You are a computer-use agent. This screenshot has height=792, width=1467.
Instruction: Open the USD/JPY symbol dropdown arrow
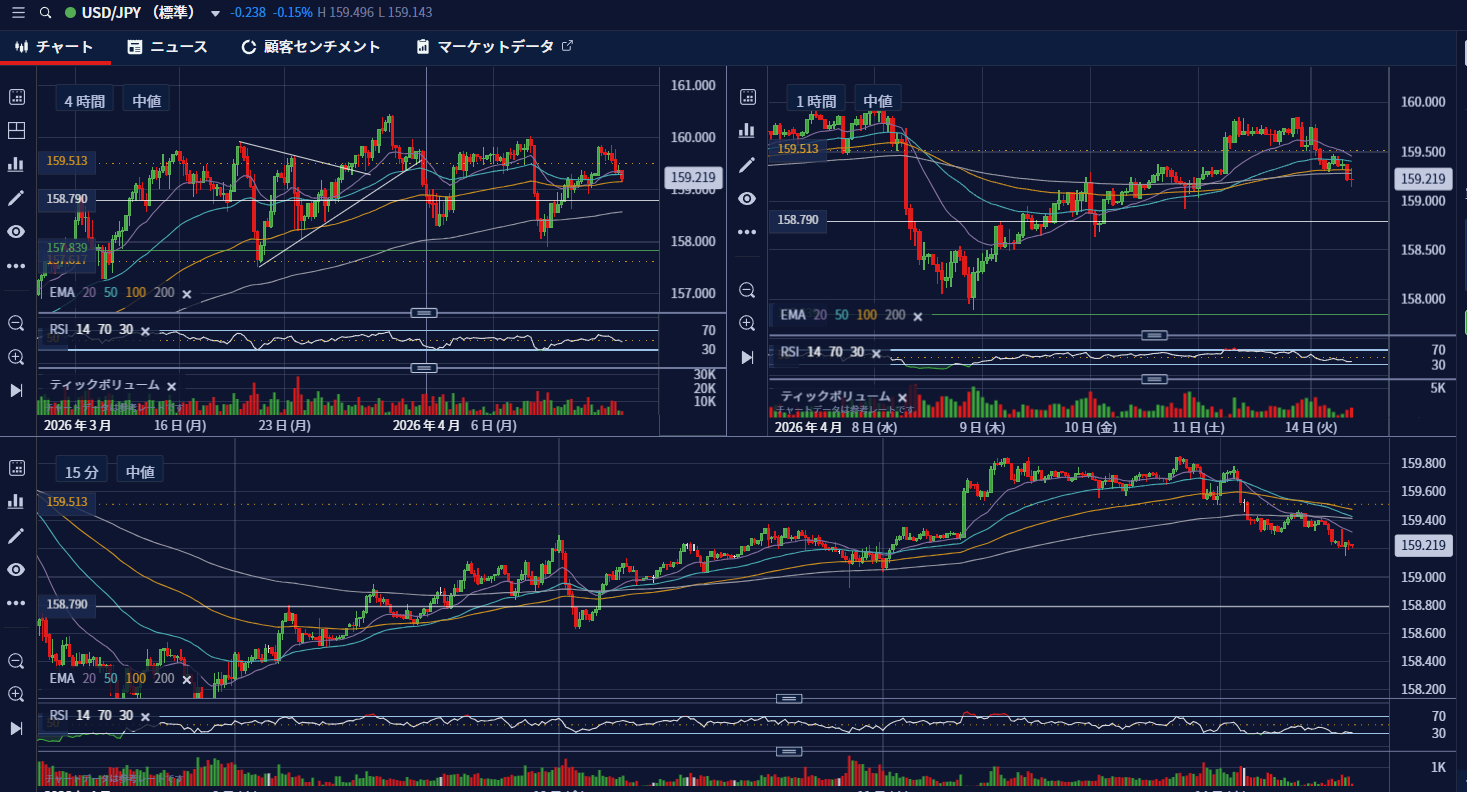[213, 14]
